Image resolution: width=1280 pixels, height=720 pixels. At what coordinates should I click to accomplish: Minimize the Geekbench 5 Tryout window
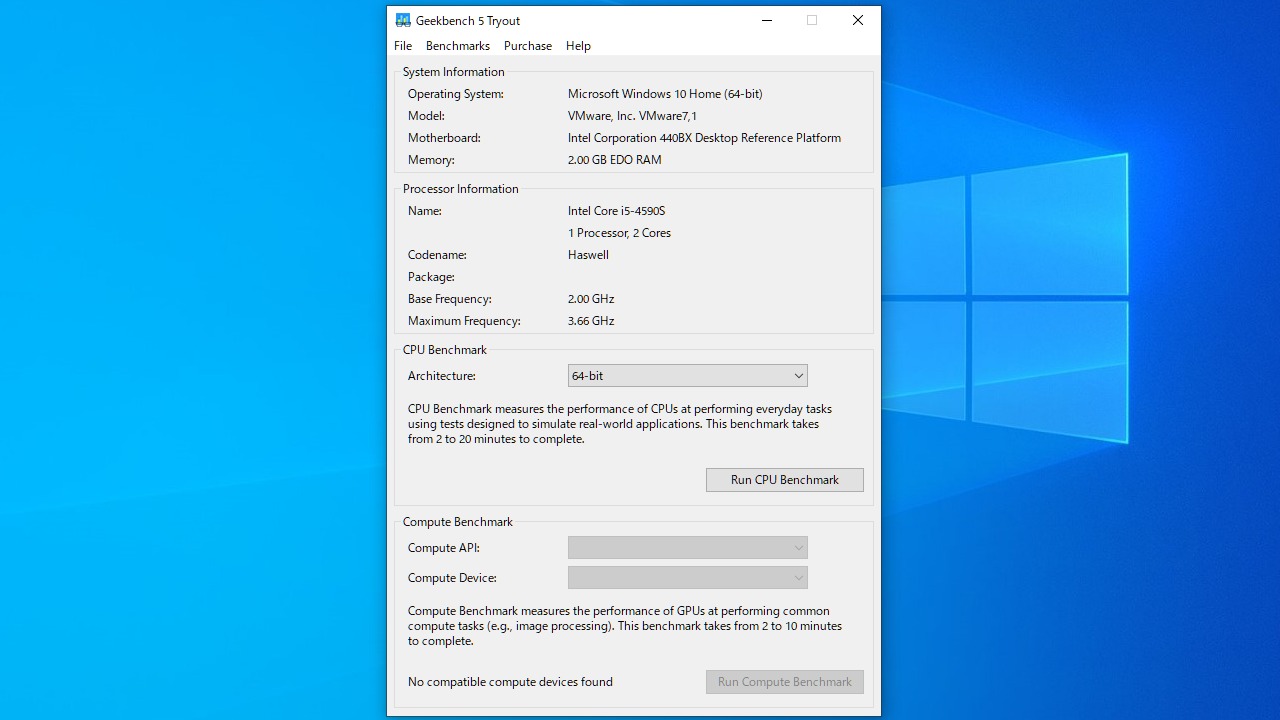tap(767, 20)
